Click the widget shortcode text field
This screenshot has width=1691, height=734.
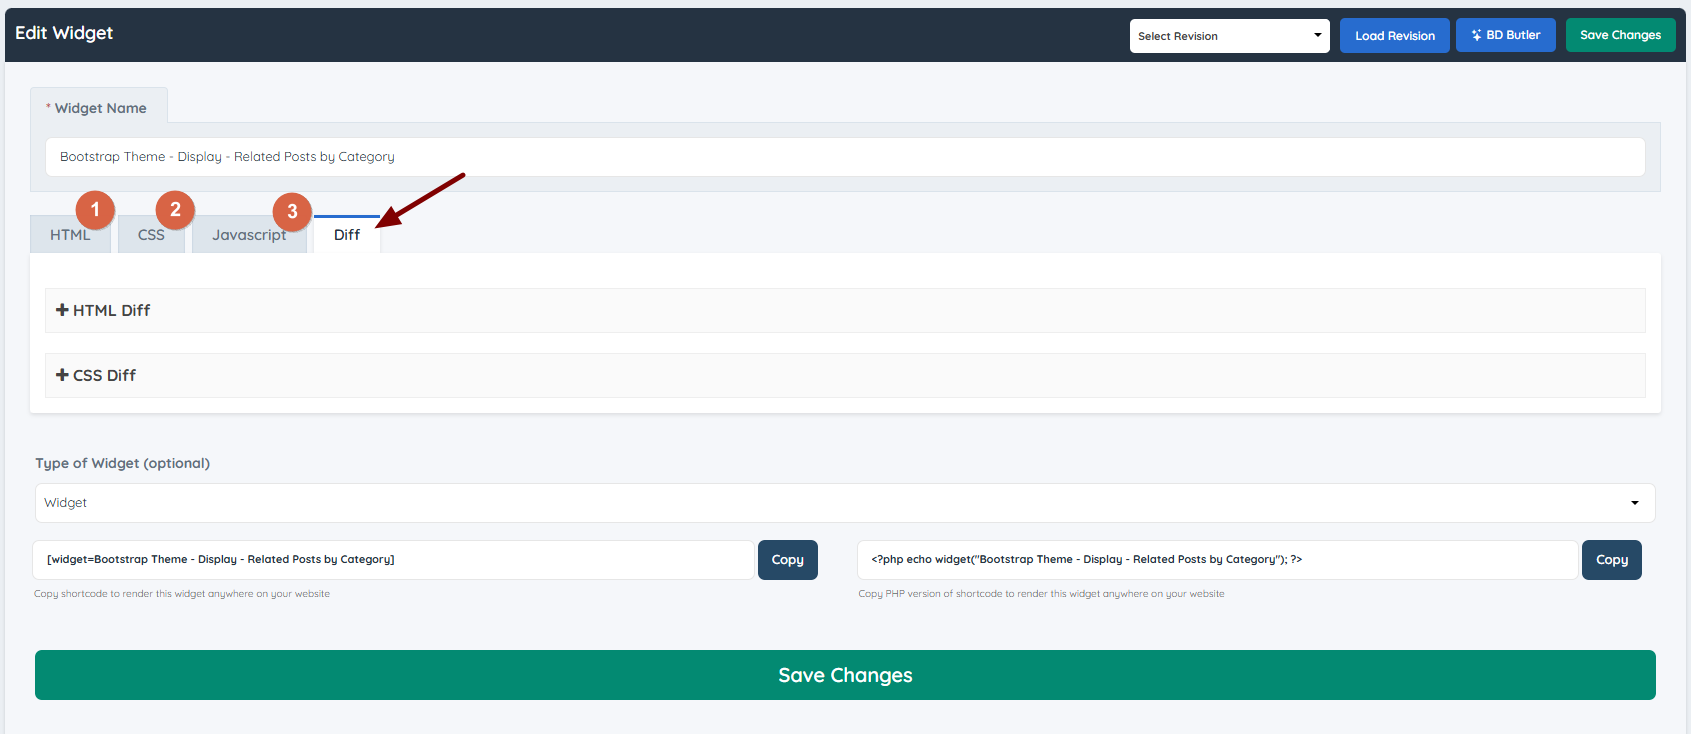[x=394, y=560]
